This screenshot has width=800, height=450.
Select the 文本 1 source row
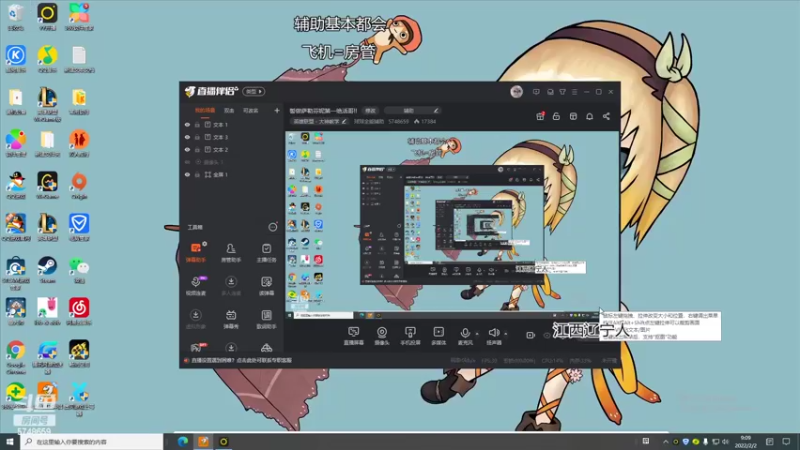(x=232, y=124)
